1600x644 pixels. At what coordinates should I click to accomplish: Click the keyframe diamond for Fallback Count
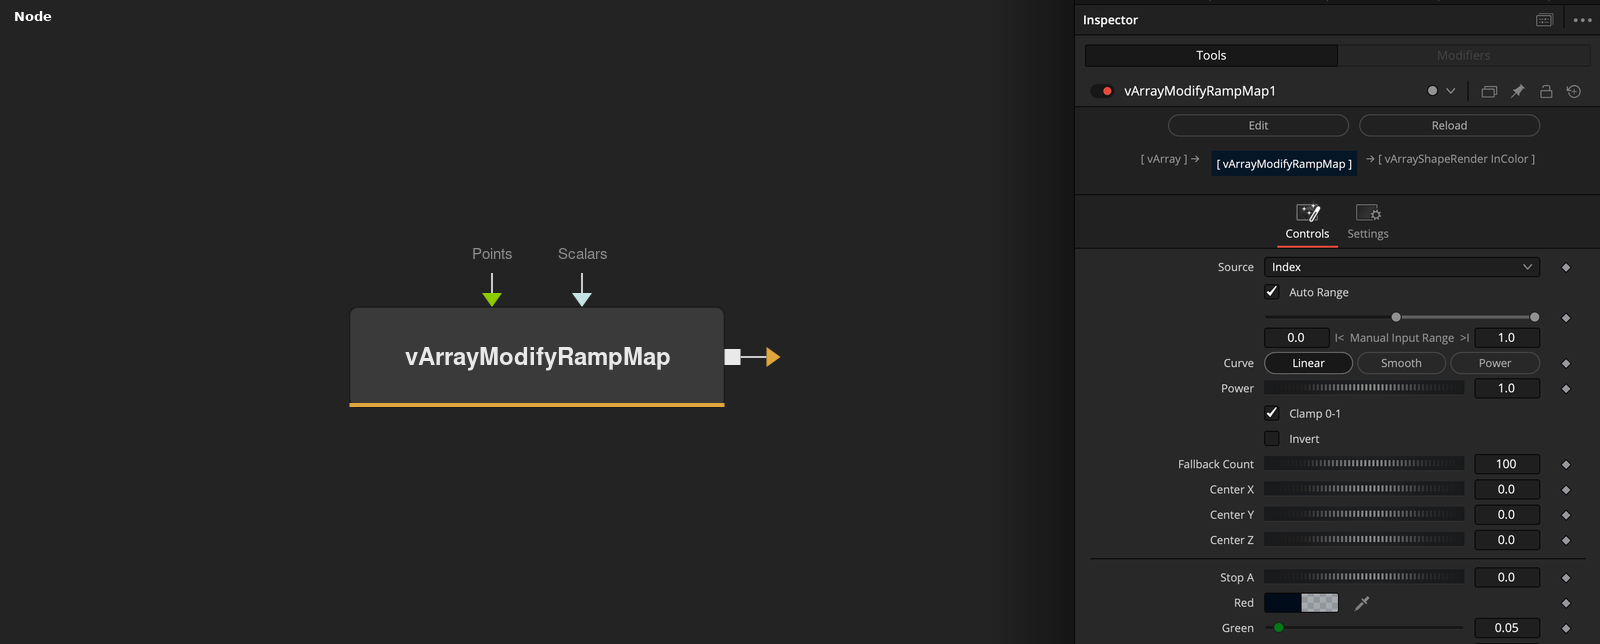[1566, 464]
